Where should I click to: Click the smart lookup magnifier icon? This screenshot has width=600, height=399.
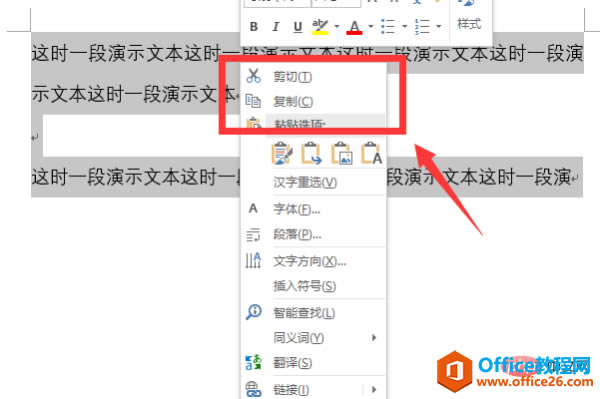point(253,312)
